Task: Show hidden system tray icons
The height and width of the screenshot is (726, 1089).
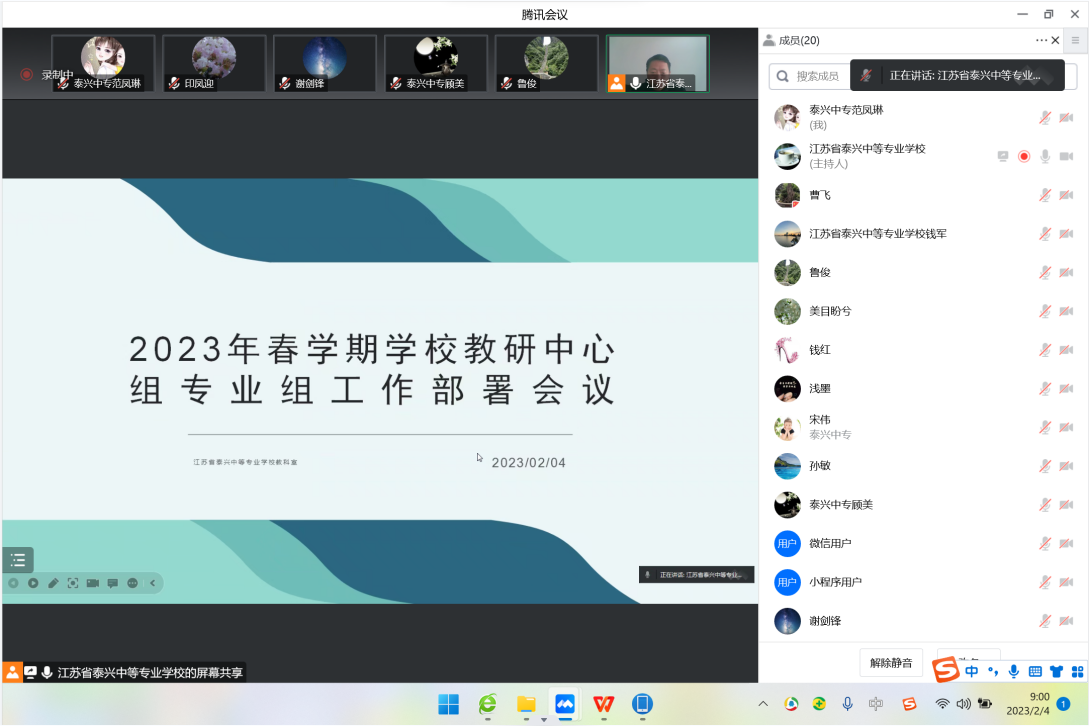Action: 763,704
